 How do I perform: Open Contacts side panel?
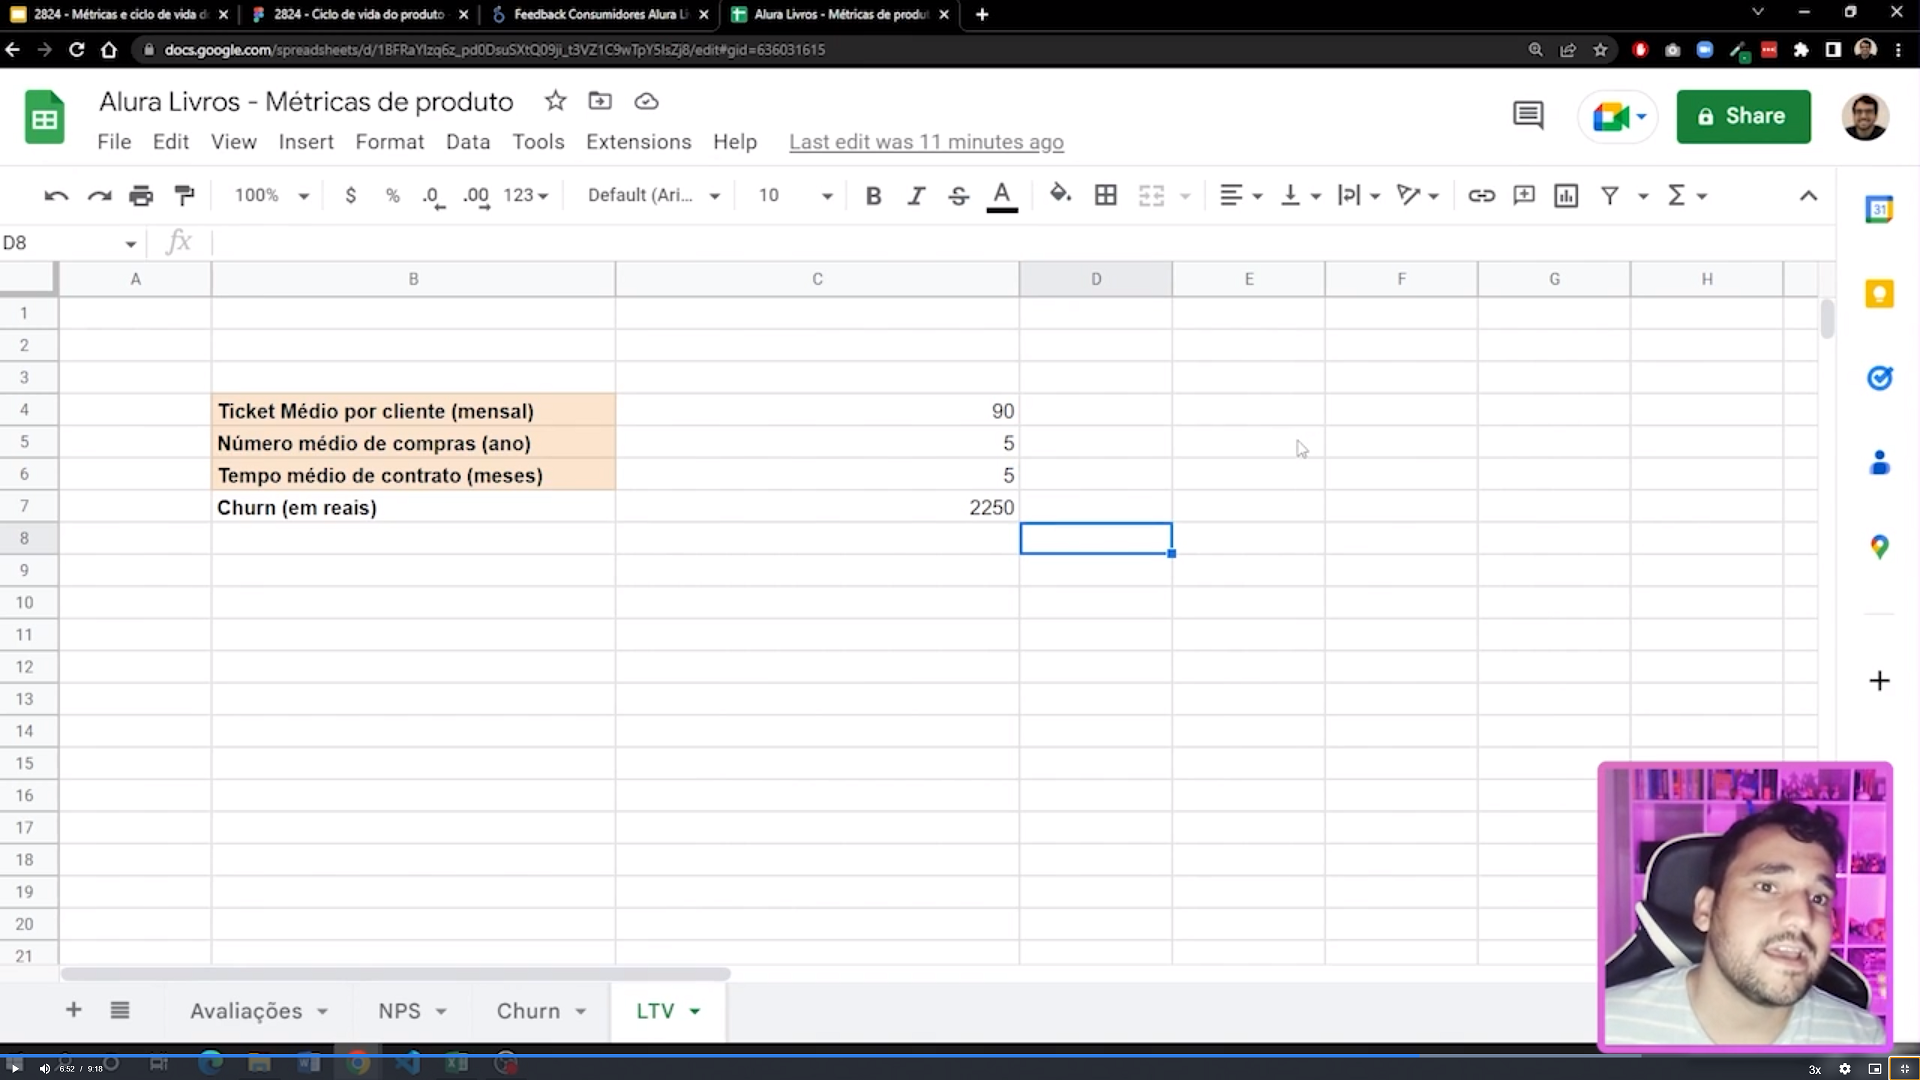1879,463
